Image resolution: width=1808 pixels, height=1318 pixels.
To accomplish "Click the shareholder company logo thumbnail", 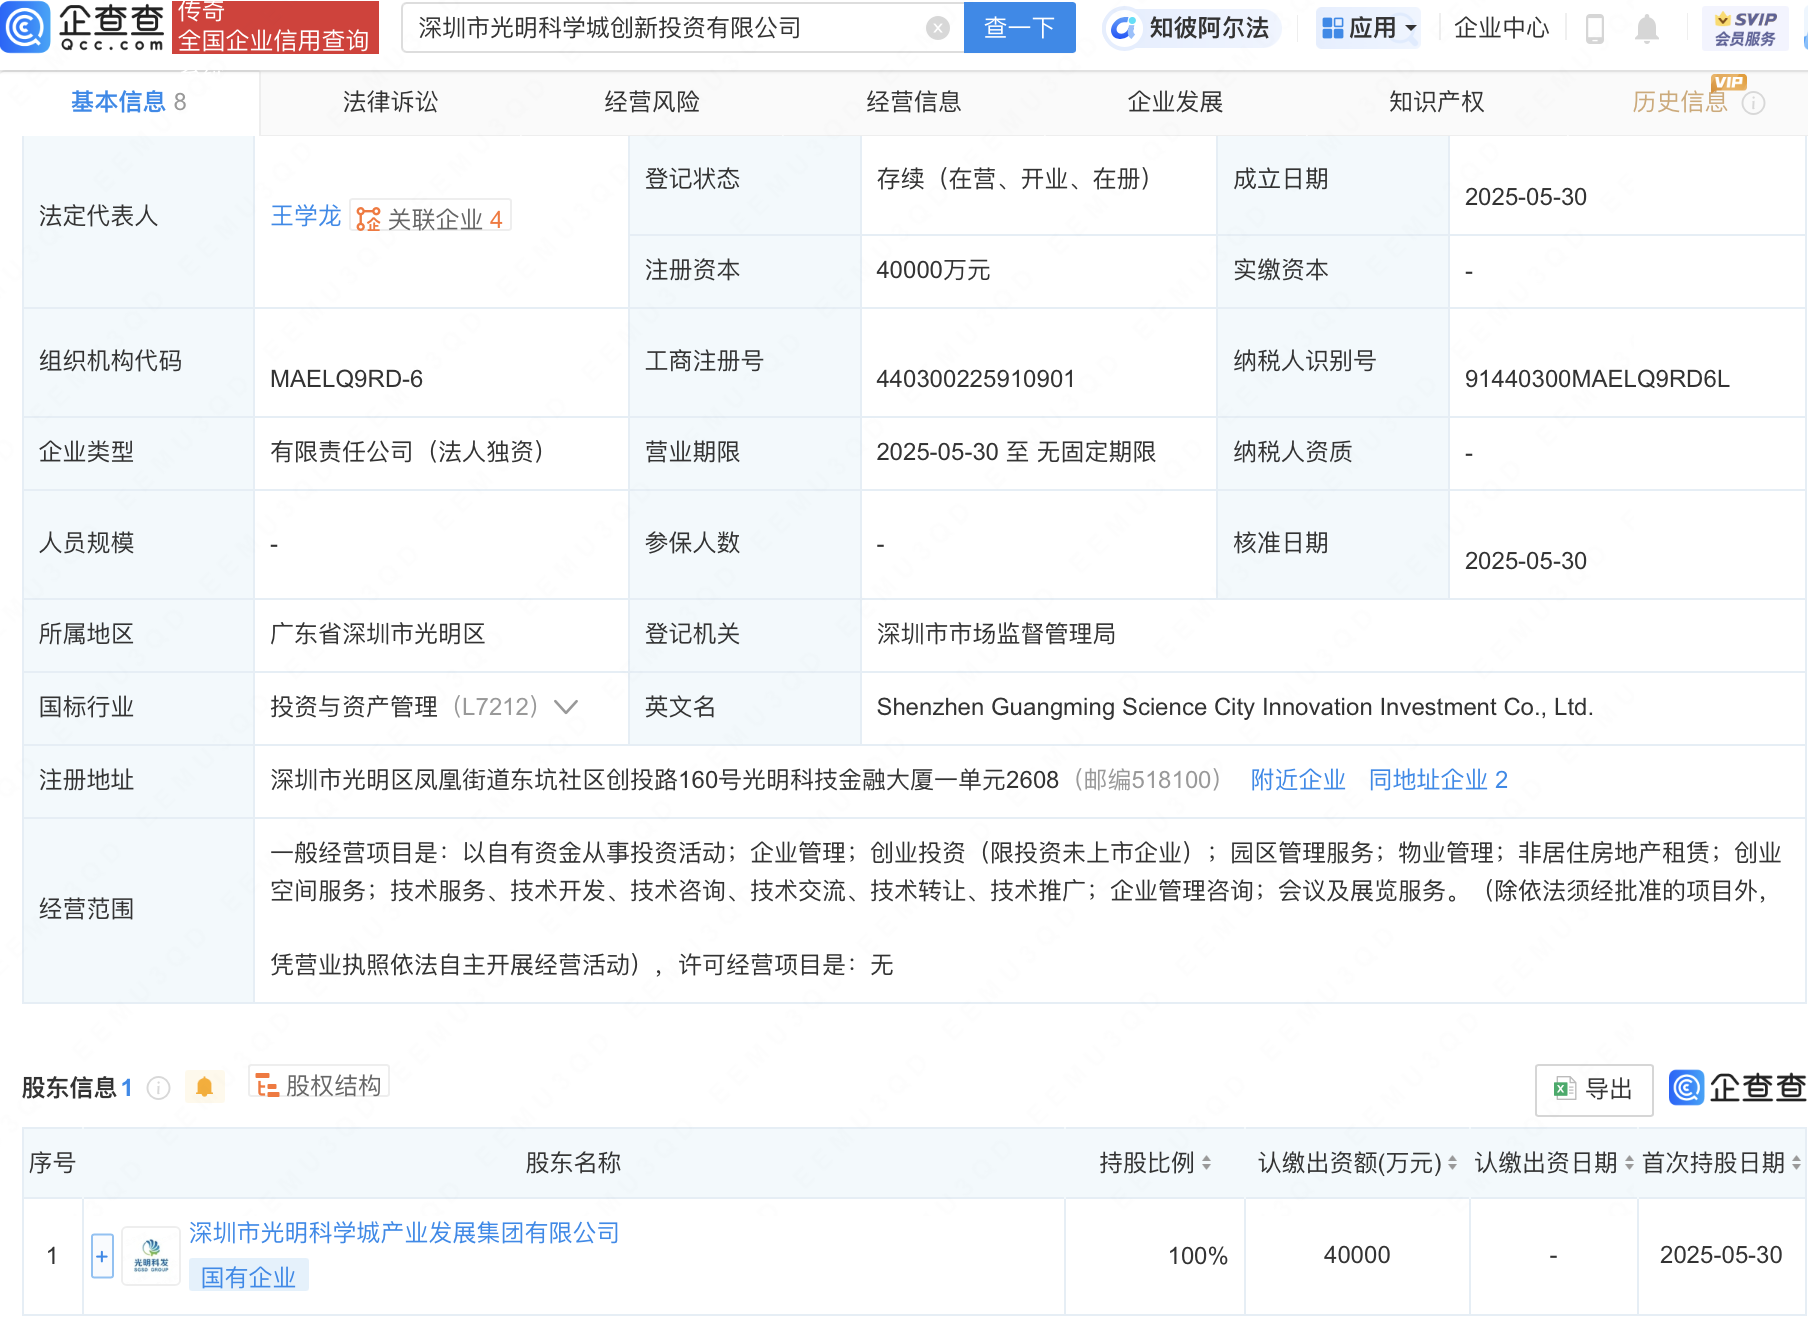I will 151,1256.
